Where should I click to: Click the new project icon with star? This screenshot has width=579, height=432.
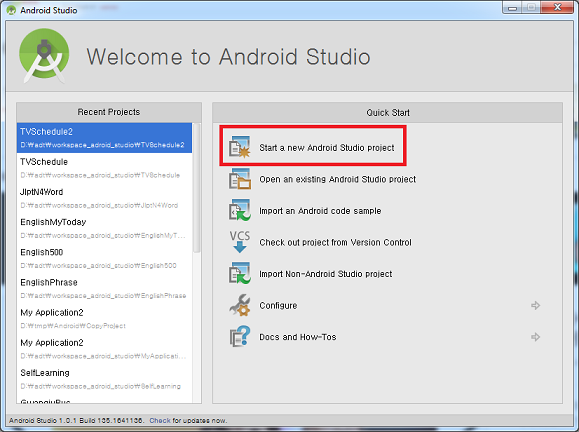click(240, 147)
